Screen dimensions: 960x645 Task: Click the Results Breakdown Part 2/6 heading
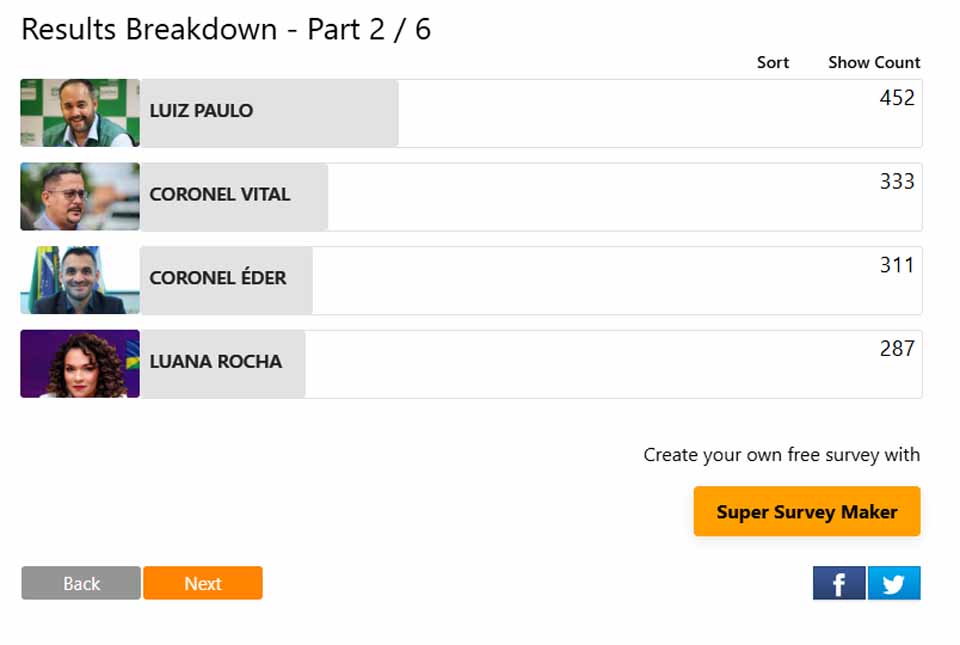226,29
